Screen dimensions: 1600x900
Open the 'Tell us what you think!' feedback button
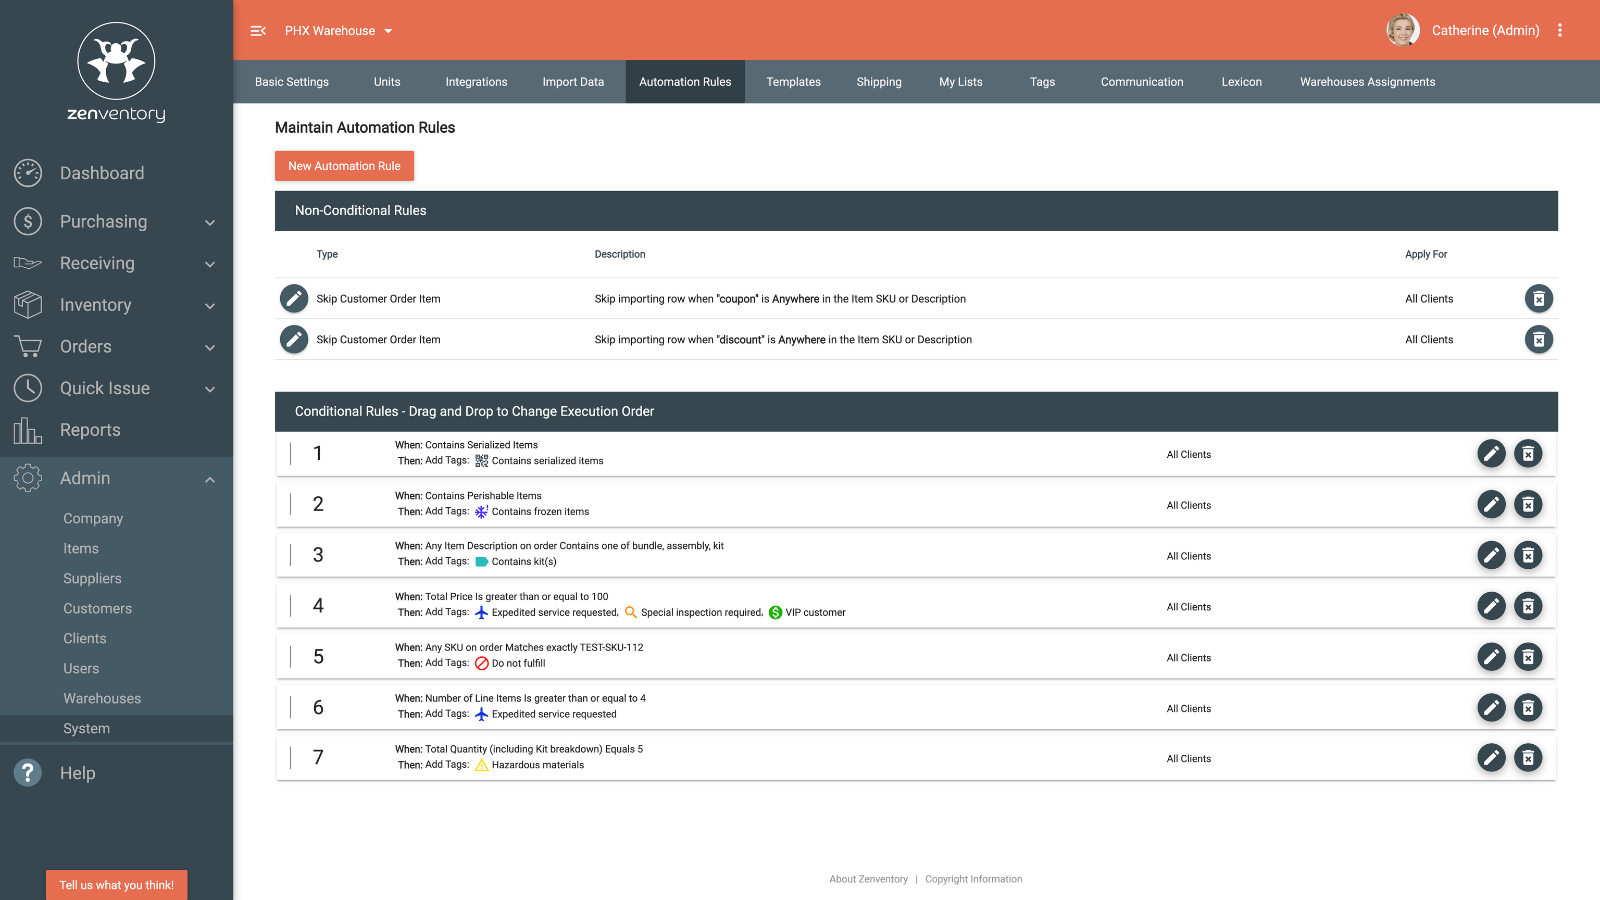pos(116,885)
